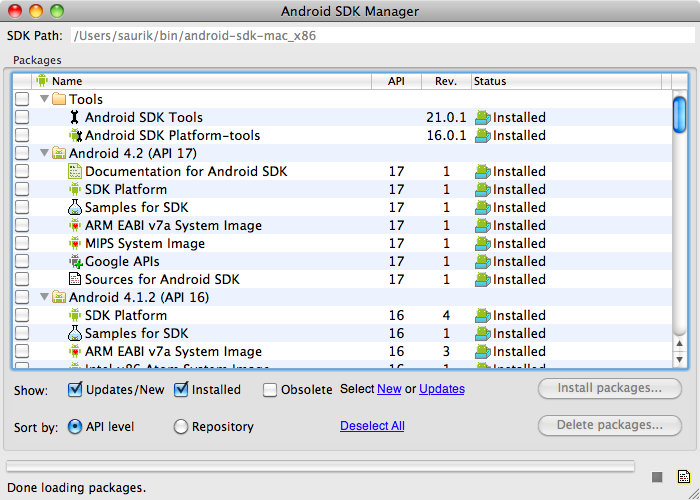Click the scrollbar up arrow

(679, 343)
